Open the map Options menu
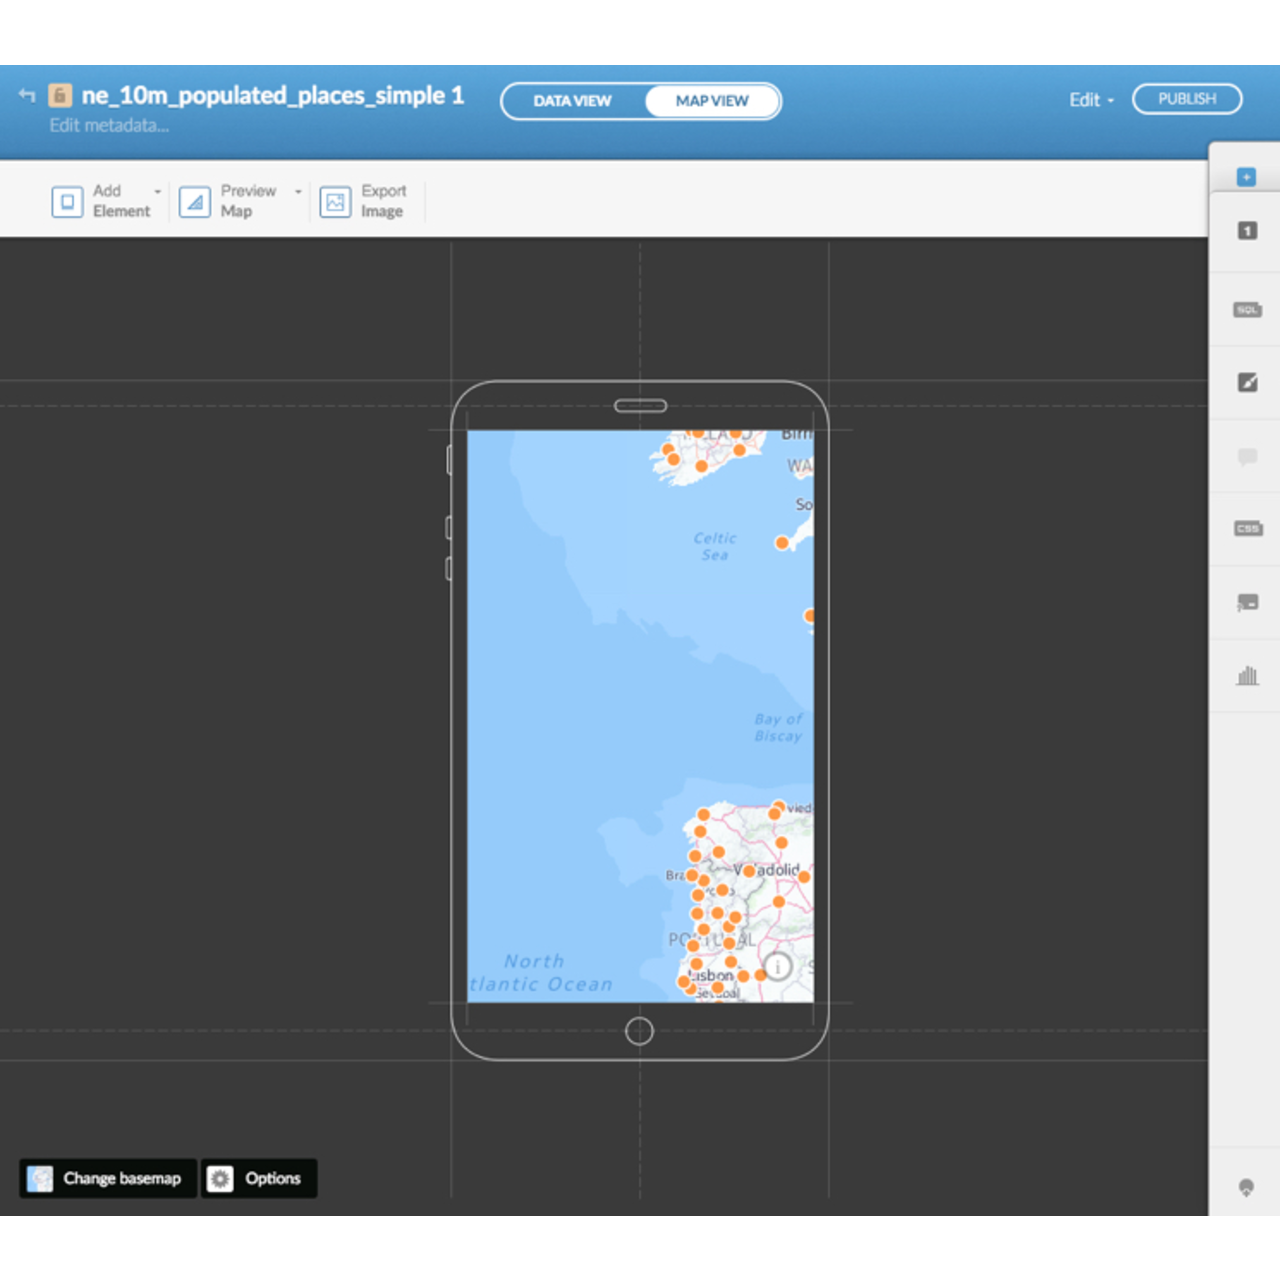The width and height of the screenshot is (1280, 1280). (259, 1179)
